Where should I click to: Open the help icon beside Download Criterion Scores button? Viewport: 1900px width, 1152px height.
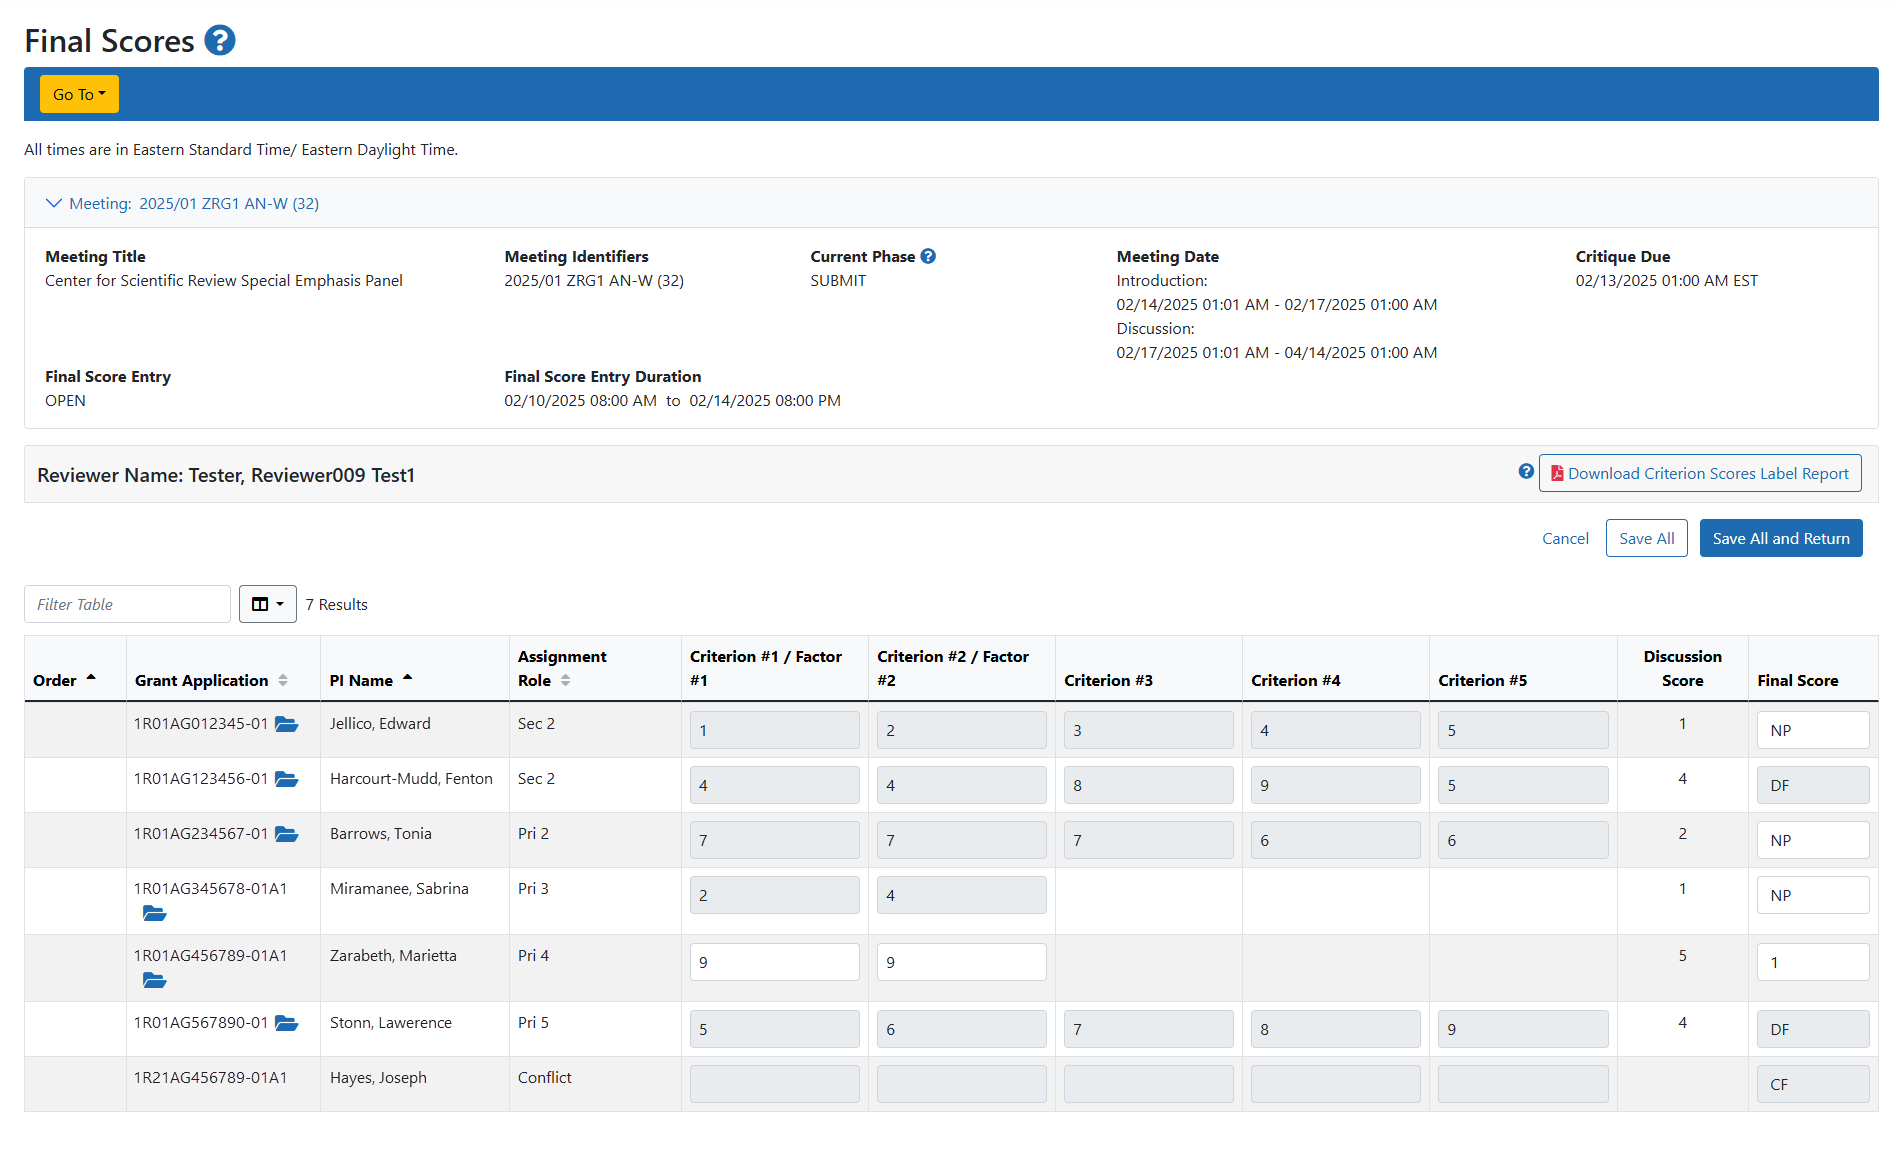click(x=1525, y=471)
